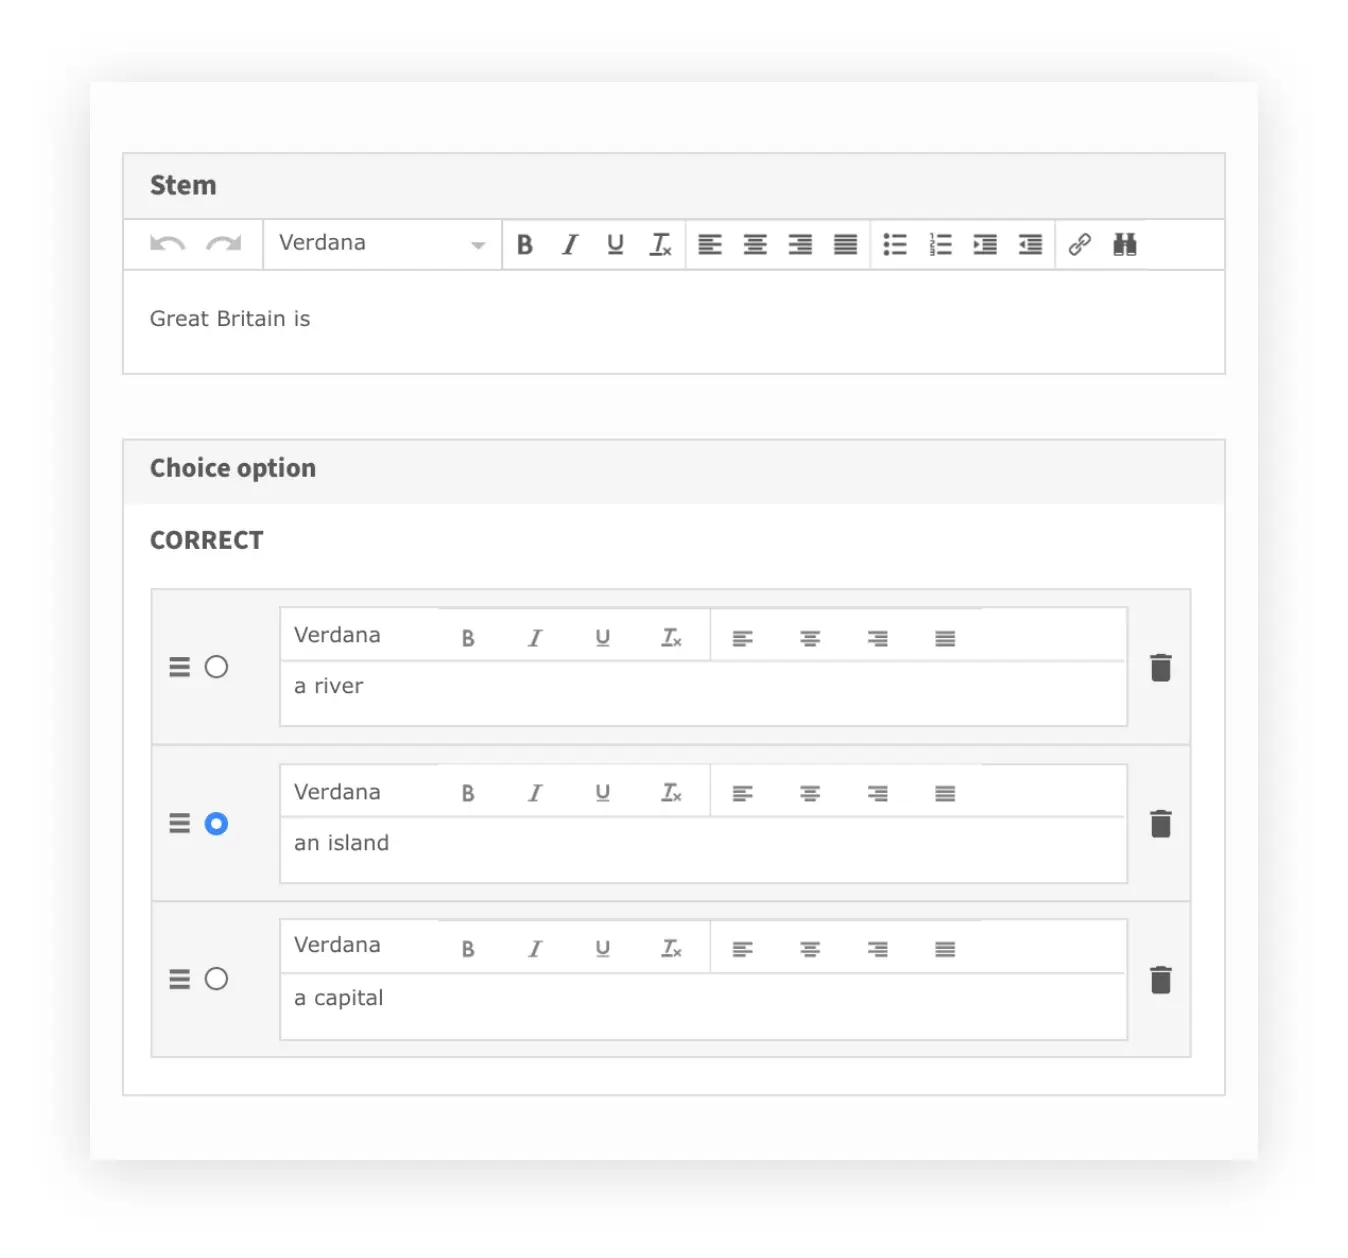Click the redo arrow in Stem toolbar
Viewport: 1348px width, 1258px height.
223,244
